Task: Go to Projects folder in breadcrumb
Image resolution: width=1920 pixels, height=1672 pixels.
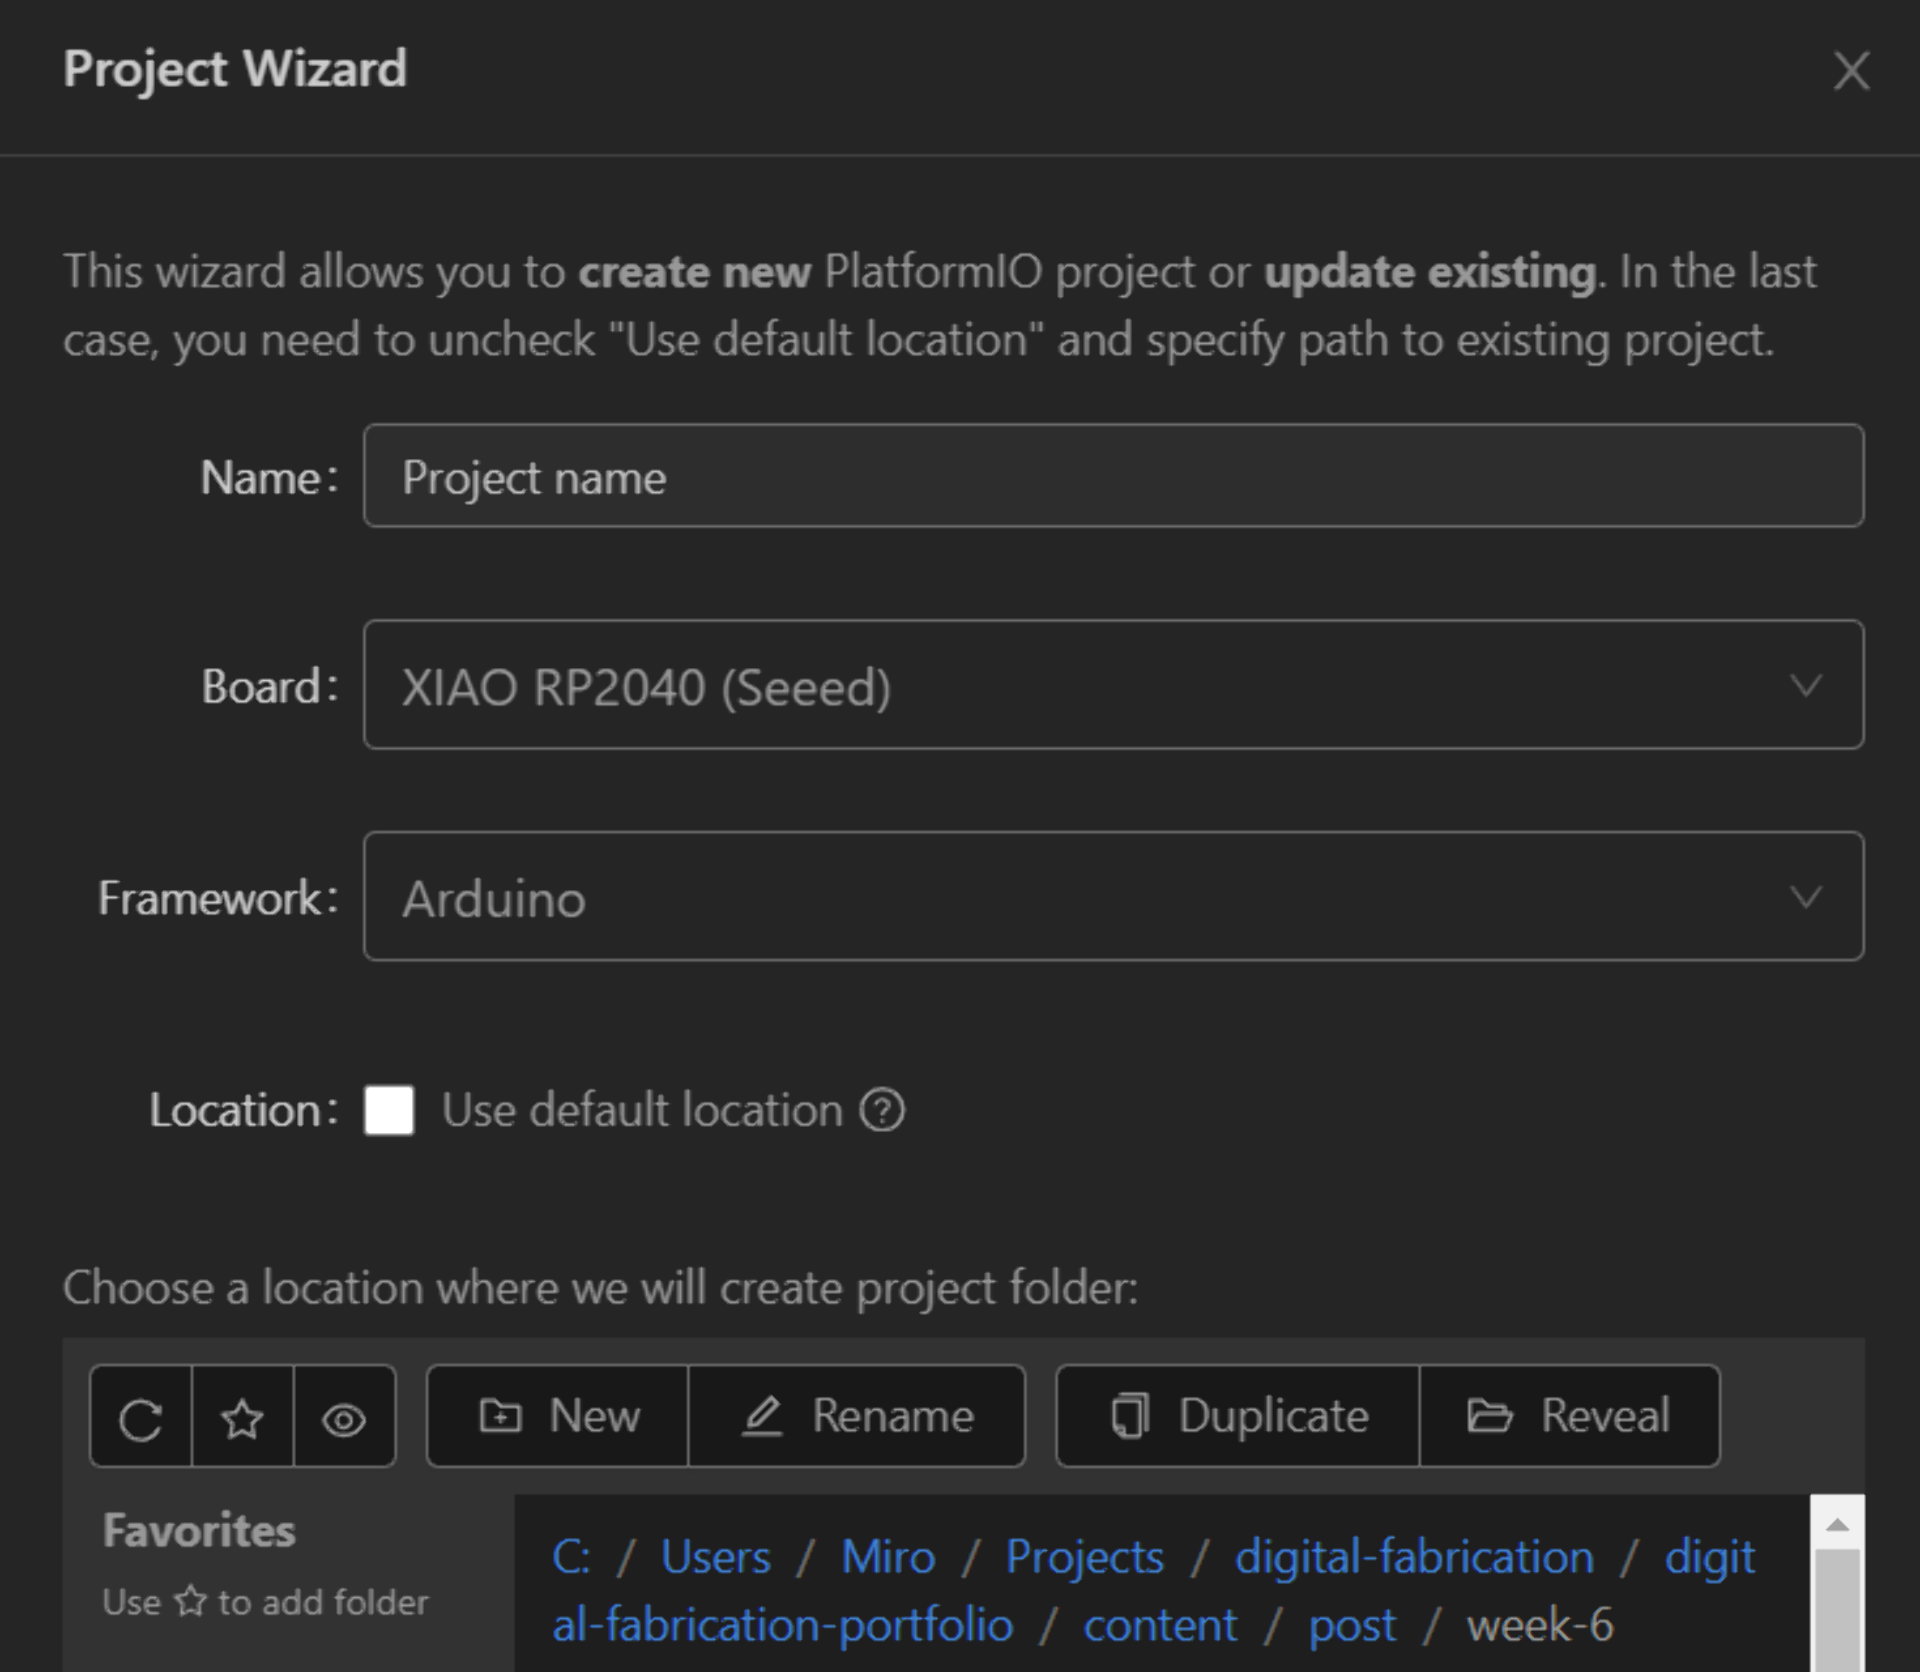Action: [x=1084, y=1557]
